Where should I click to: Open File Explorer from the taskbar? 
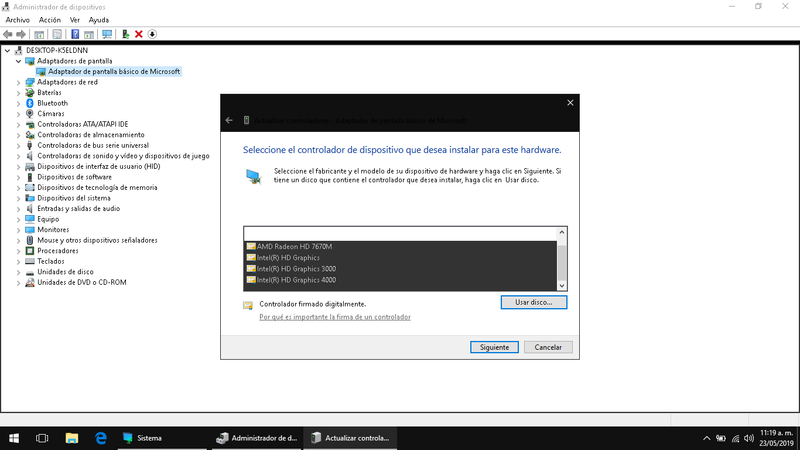coord(72,438)
